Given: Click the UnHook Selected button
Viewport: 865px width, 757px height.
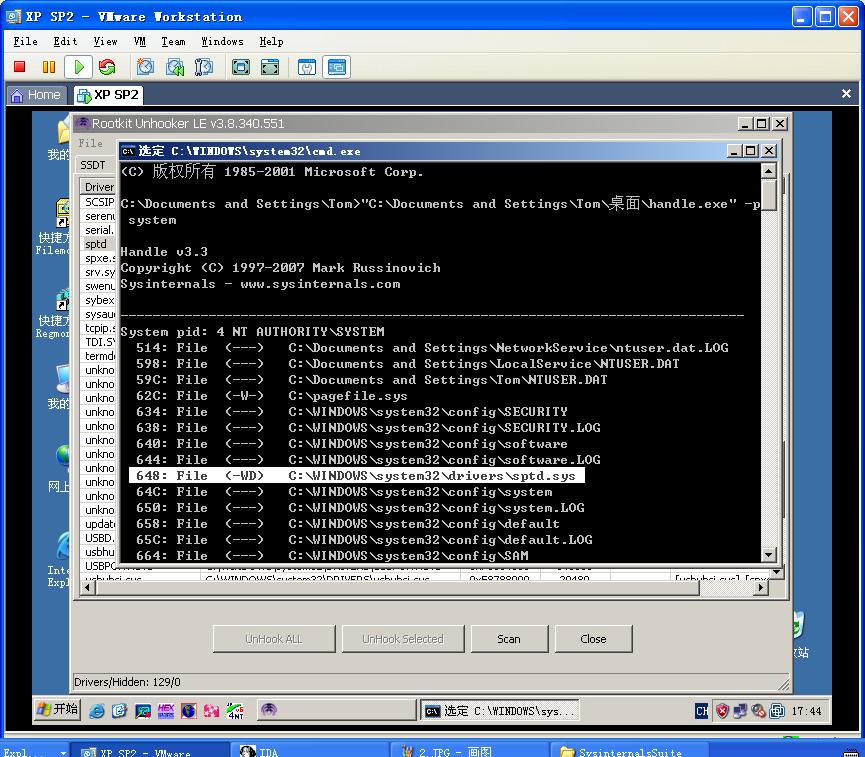Looking at the screenshot, I should tap(403, 639).
